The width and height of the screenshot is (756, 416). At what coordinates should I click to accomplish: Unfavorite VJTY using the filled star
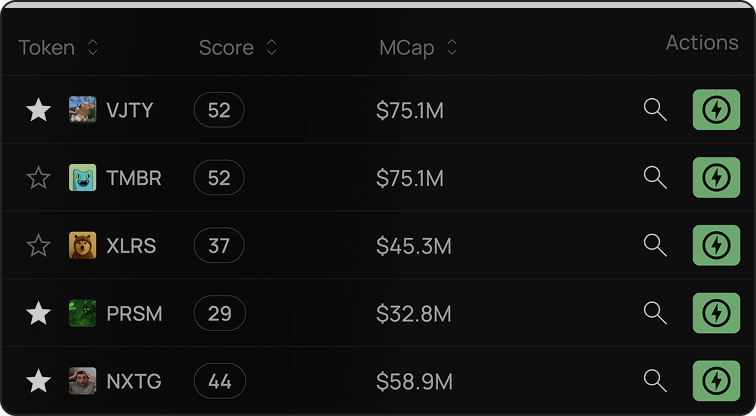[38, 110]
